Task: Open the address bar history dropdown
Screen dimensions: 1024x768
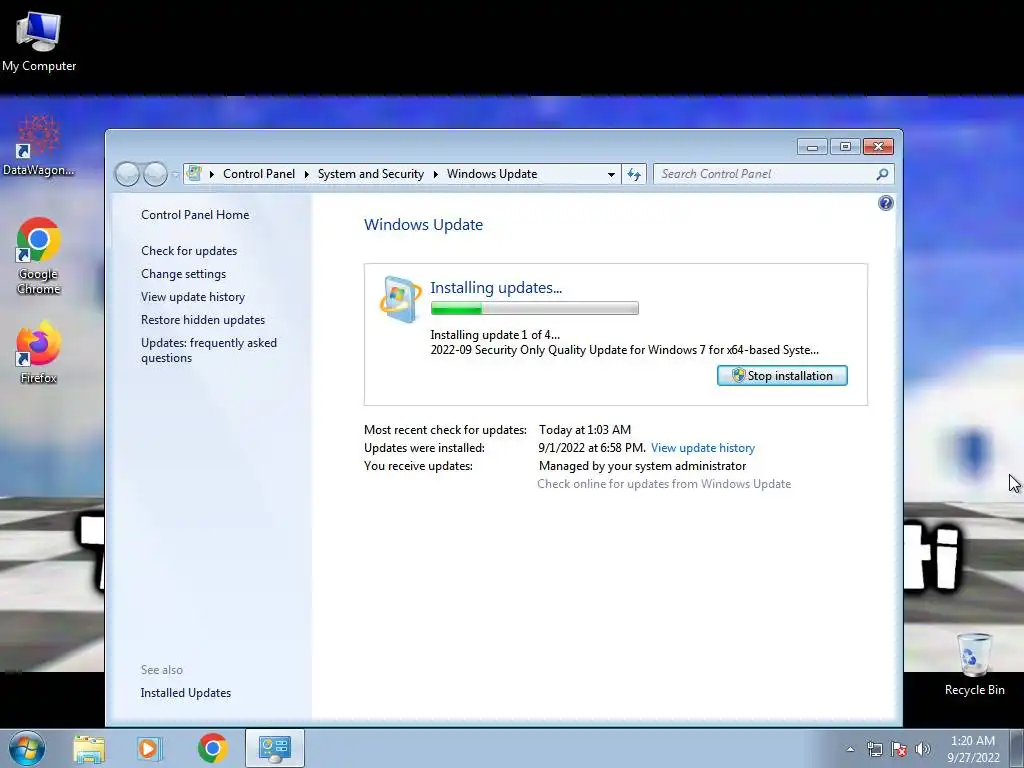Action: 611,174
